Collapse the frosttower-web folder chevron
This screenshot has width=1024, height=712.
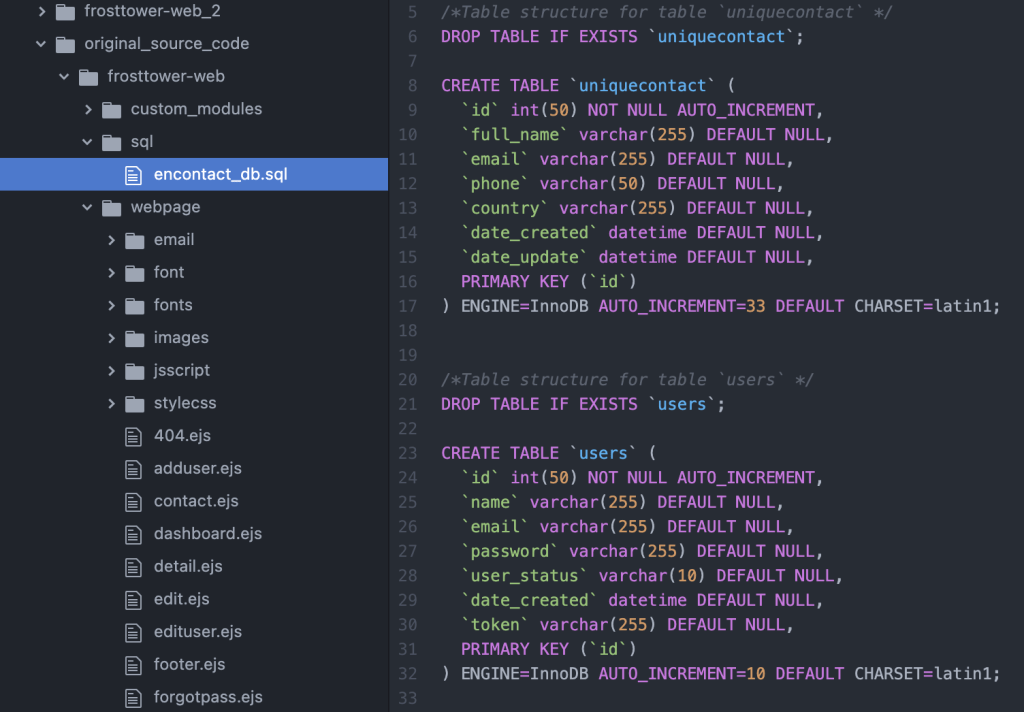click(x=64, y=77)
